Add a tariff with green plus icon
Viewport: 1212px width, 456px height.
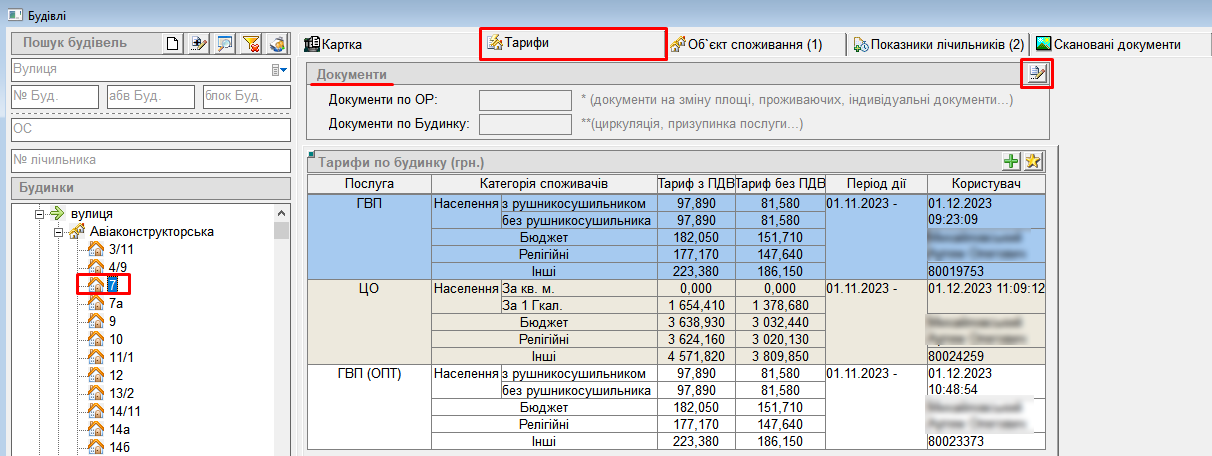pos(1012,162)
